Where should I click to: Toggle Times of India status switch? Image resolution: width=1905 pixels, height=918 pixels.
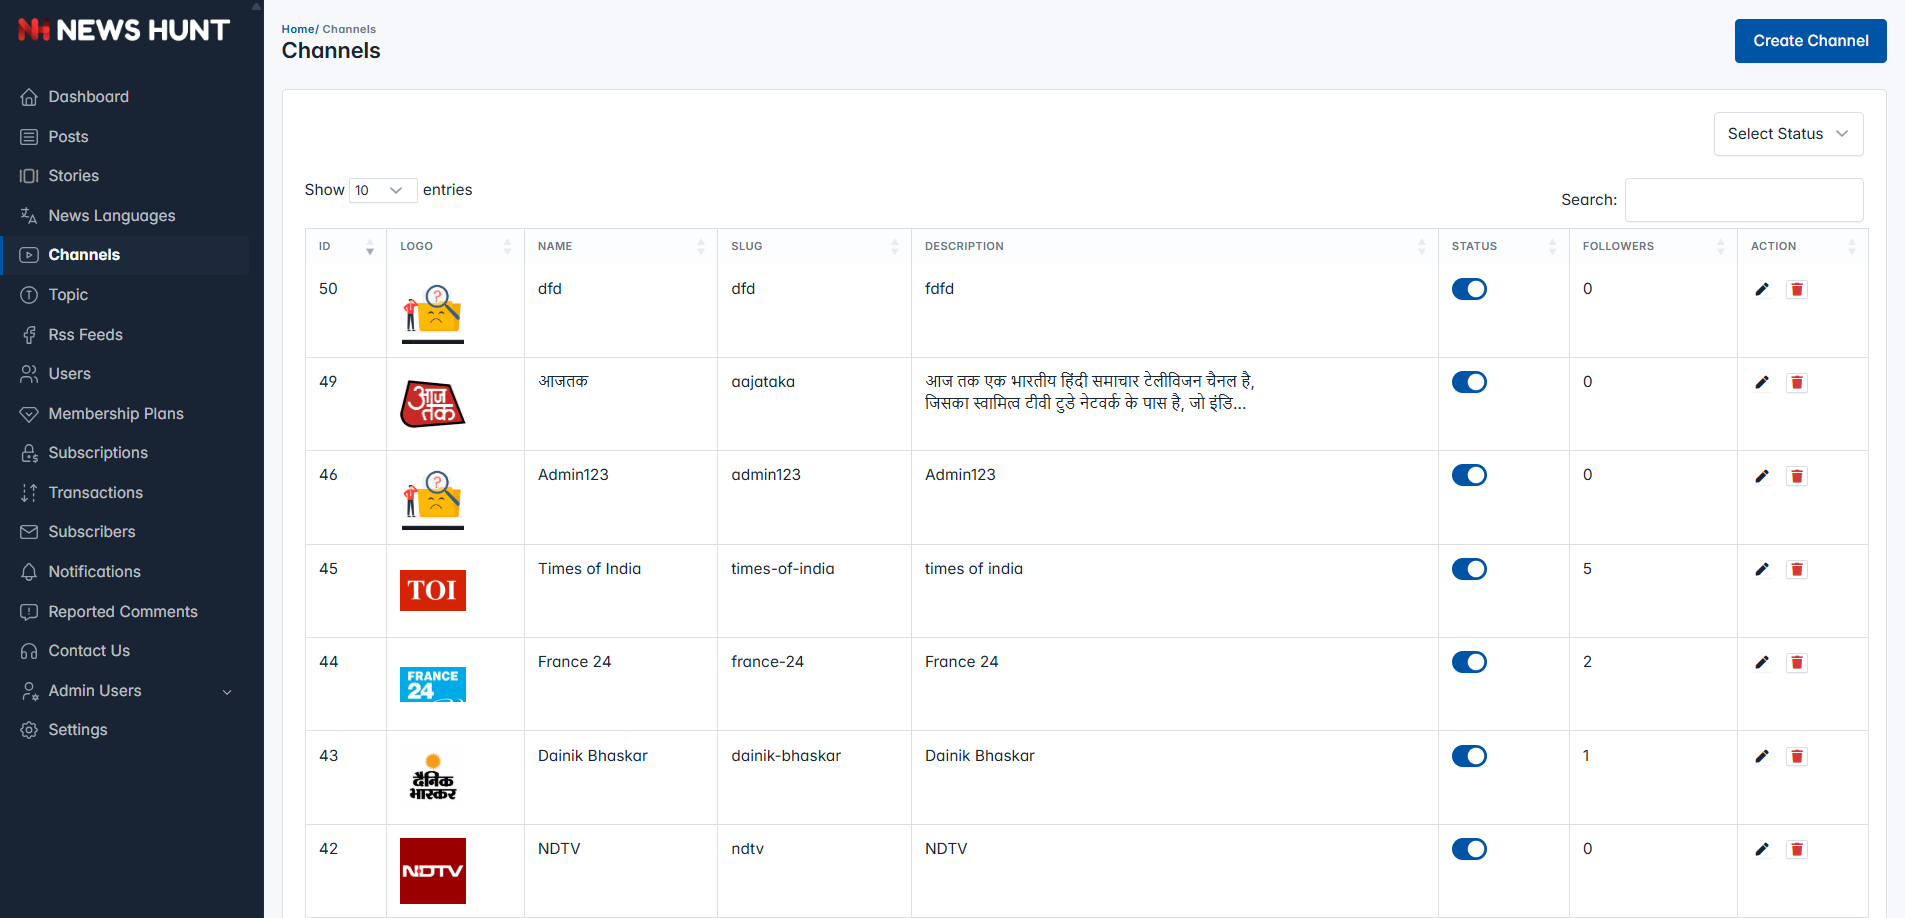point(1469,569)
